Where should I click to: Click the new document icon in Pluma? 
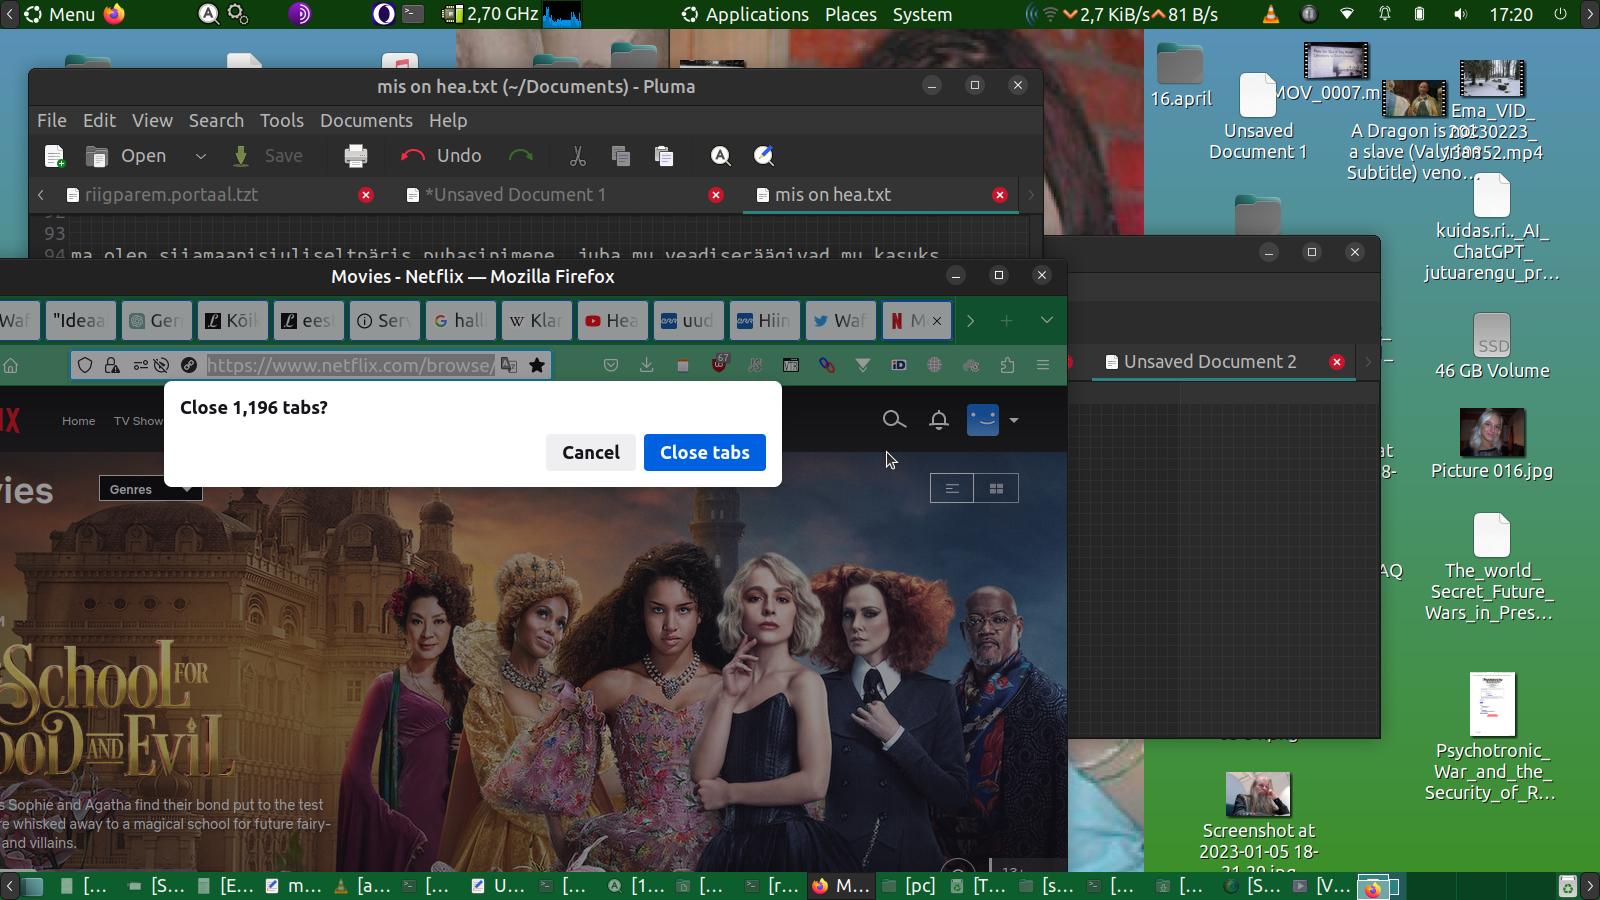pyautogui.click(x=55, y=156)
